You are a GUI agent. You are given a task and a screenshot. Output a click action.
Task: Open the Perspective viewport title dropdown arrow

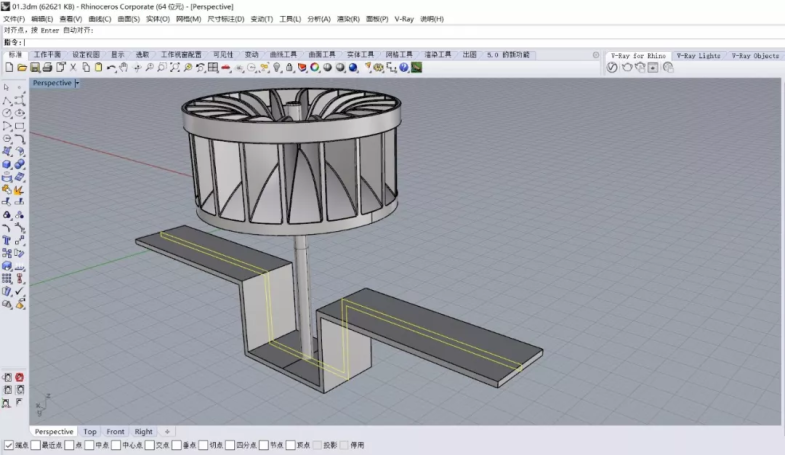(78, 83)
